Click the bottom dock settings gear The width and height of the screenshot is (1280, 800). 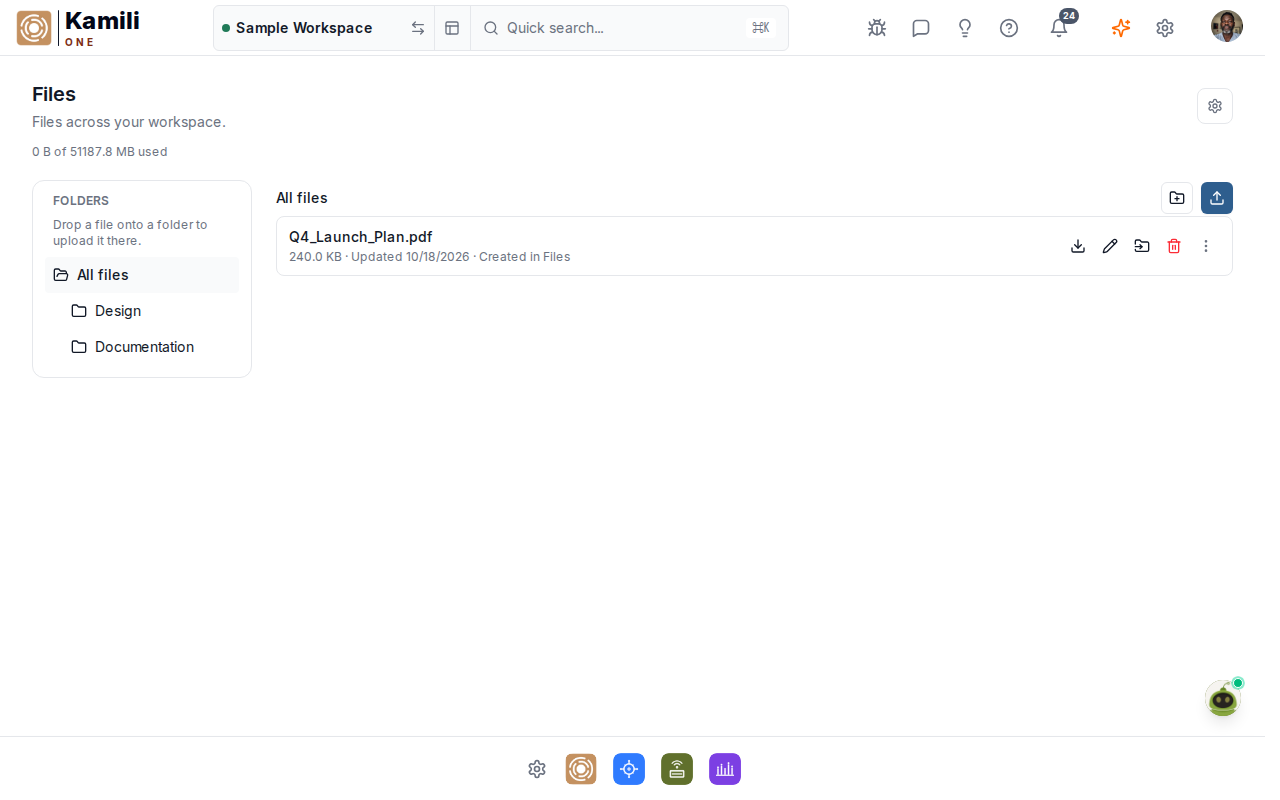(537, 769)
